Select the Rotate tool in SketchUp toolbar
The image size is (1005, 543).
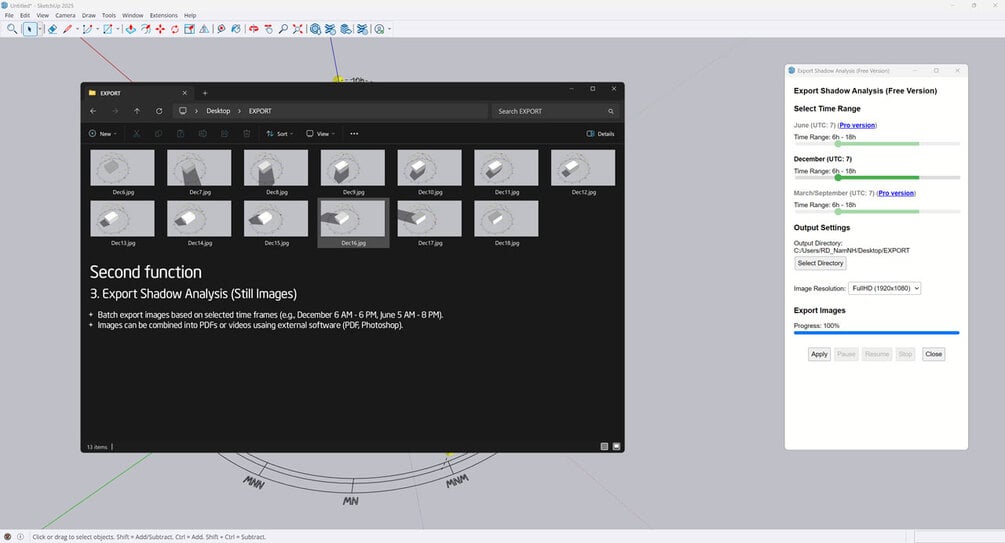[174, 29]
